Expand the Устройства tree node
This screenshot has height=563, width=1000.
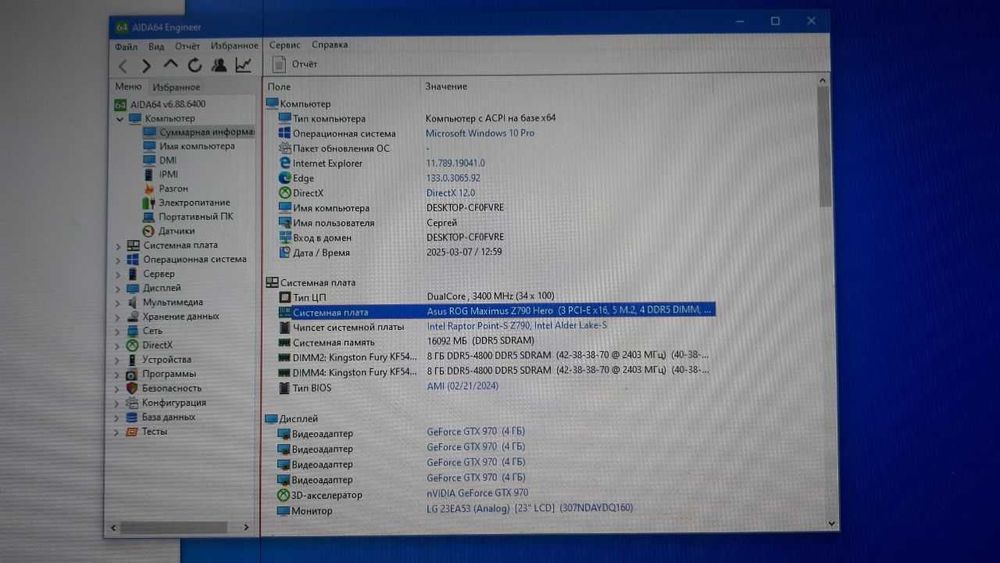click(118, 360)
